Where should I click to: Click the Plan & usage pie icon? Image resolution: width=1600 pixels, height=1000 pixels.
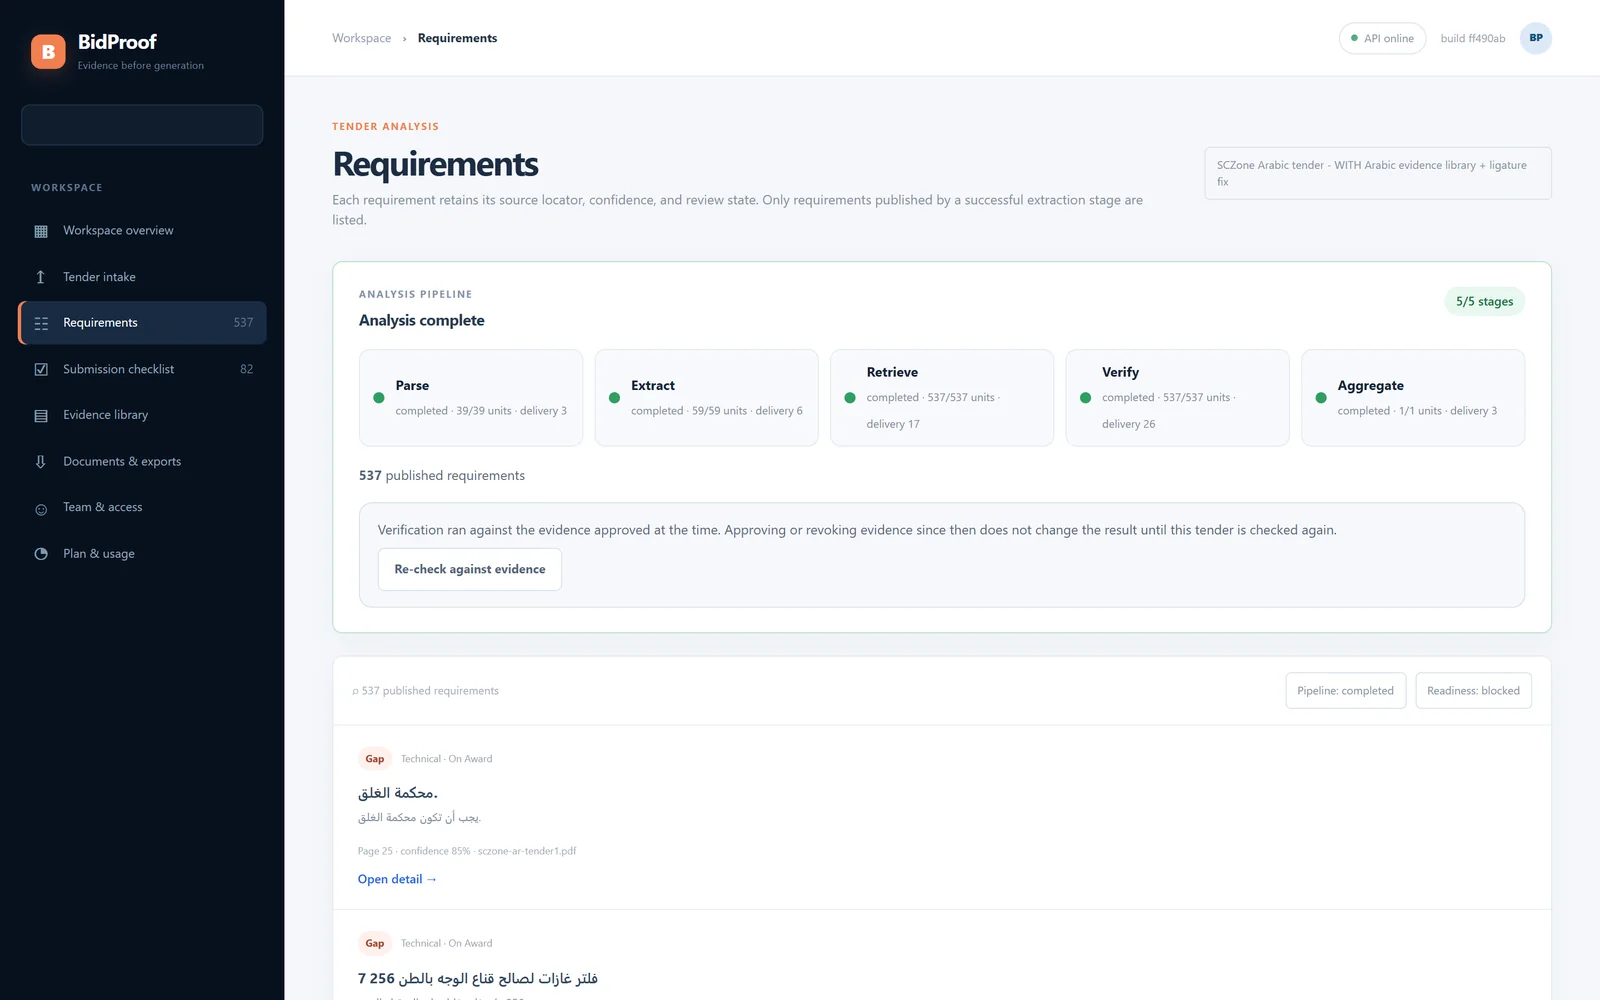(41, 554)
